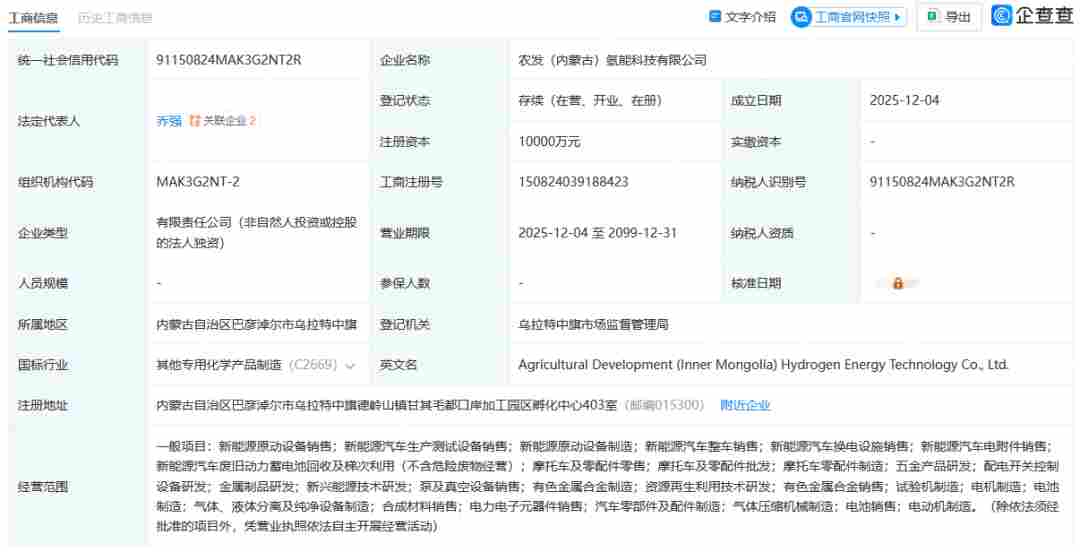The image size is (1080, 552).
Task: Open the 工商官网快照 button
Action: 848,17
